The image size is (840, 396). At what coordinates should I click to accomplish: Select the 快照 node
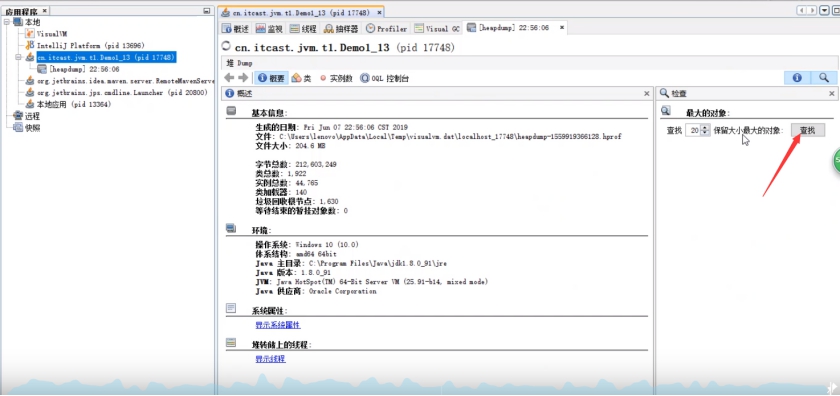click(x=32, y=128)
